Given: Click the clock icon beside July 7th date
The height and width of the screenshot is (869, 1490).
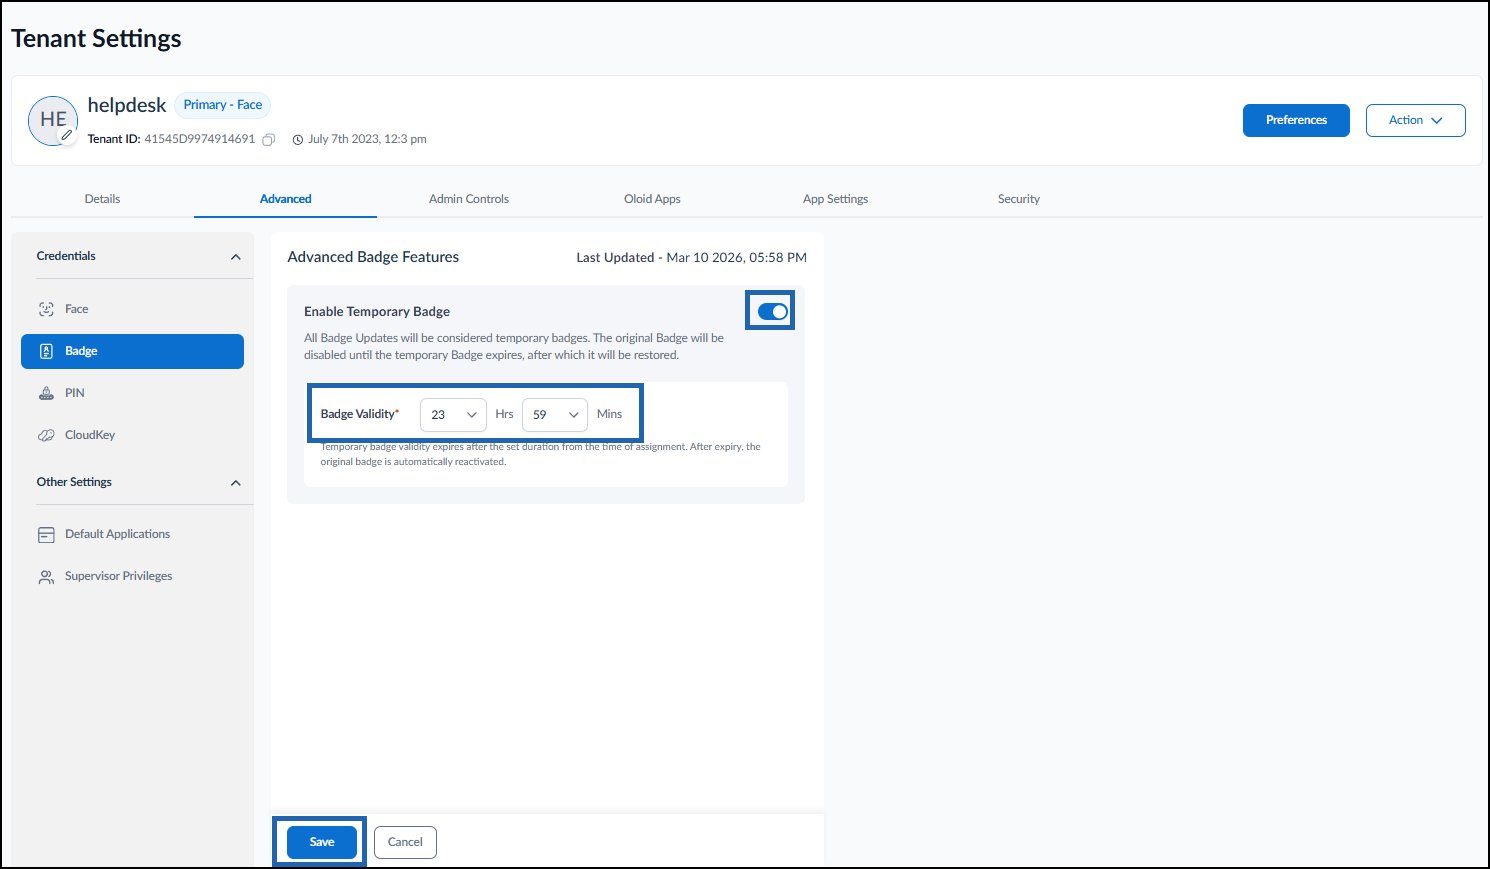Looking at the screenshot, I should [x=298, y=140].
